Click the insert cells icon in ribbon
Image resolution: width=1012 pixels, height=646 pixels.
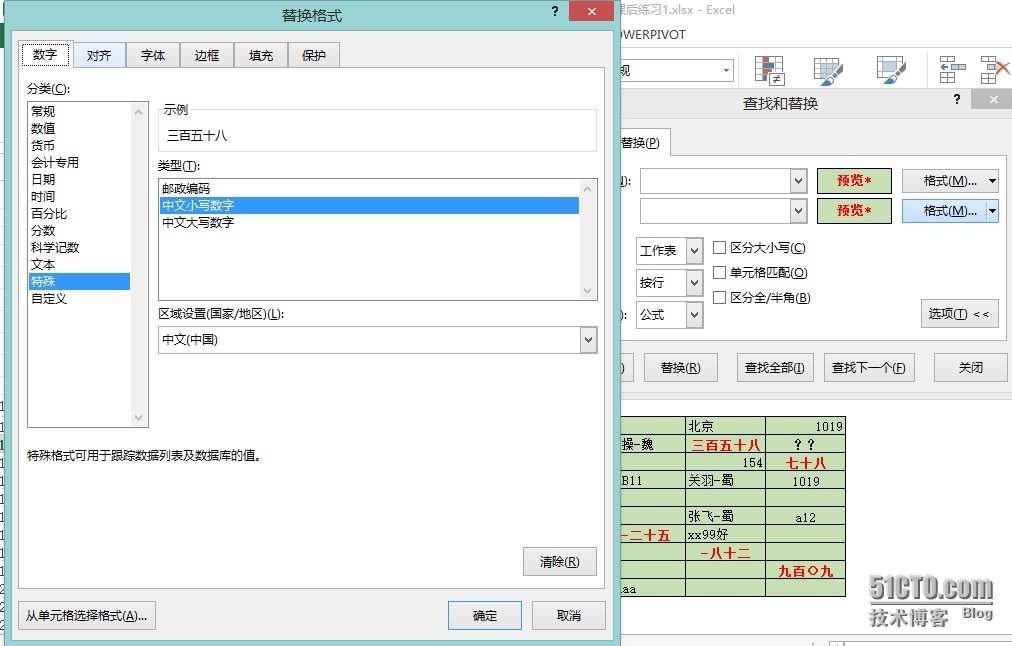(952, 70)
